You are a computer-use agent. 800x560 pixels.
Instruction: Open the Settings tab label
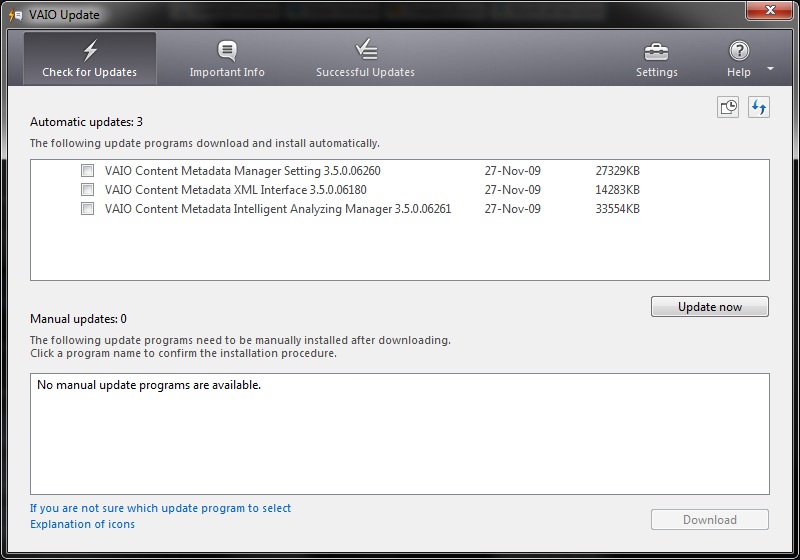point(657,72)
